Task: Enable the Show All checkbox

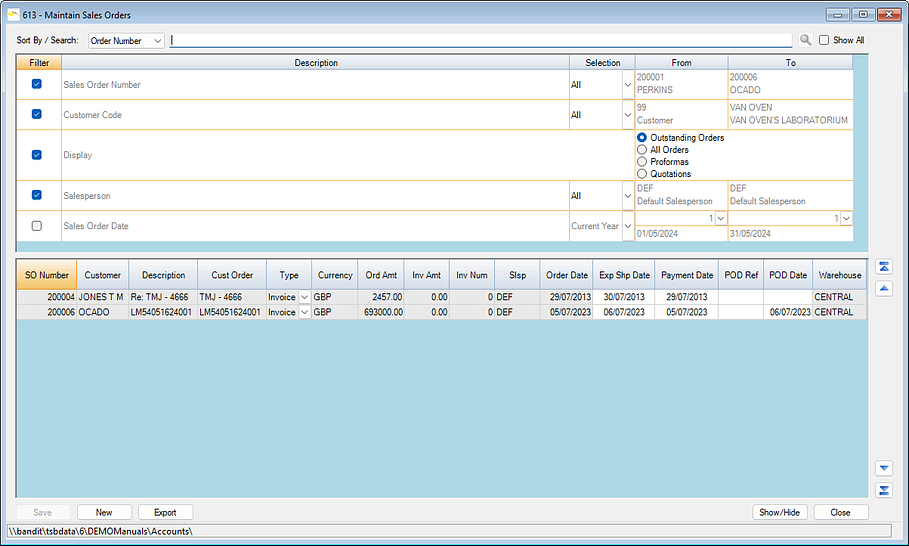Action: click(x=824, y=41)
